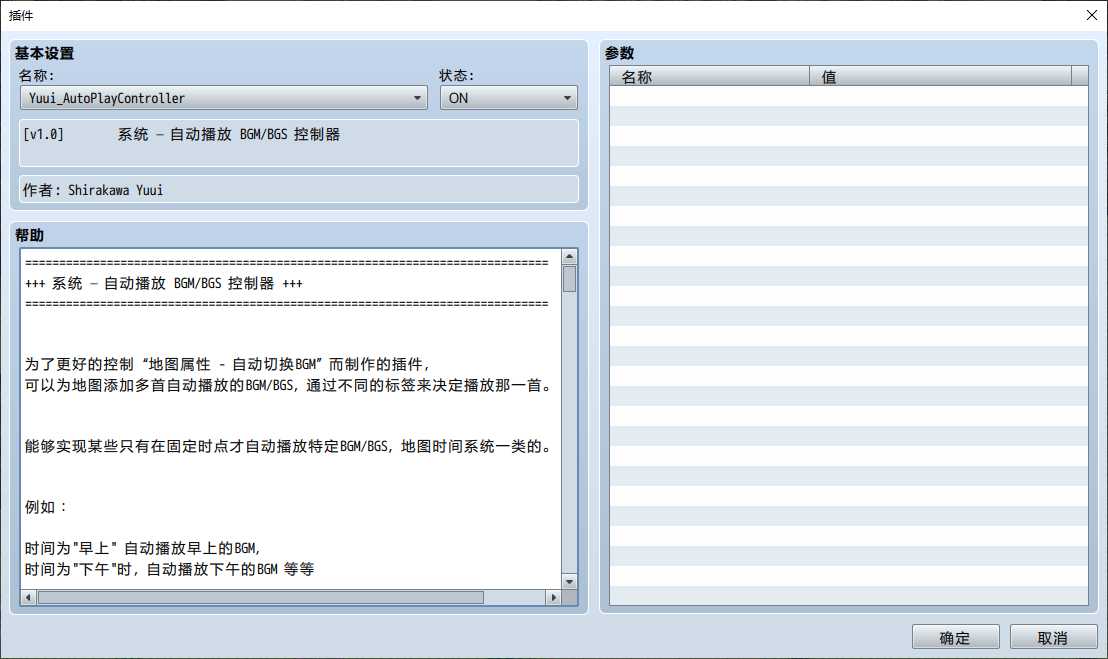Image resolution: width=1108 pixels, height=659 pixels.
Task: Click the help line starting 可以为地图添加多首
Action: pos(289,386)
